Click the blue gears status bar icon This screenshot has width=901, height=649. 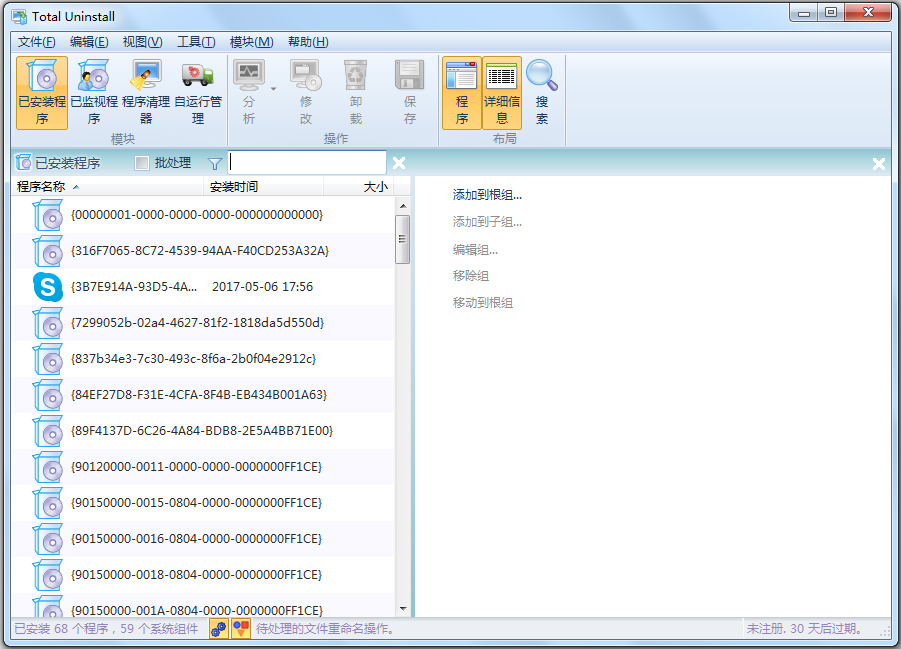tap(218, 629)
